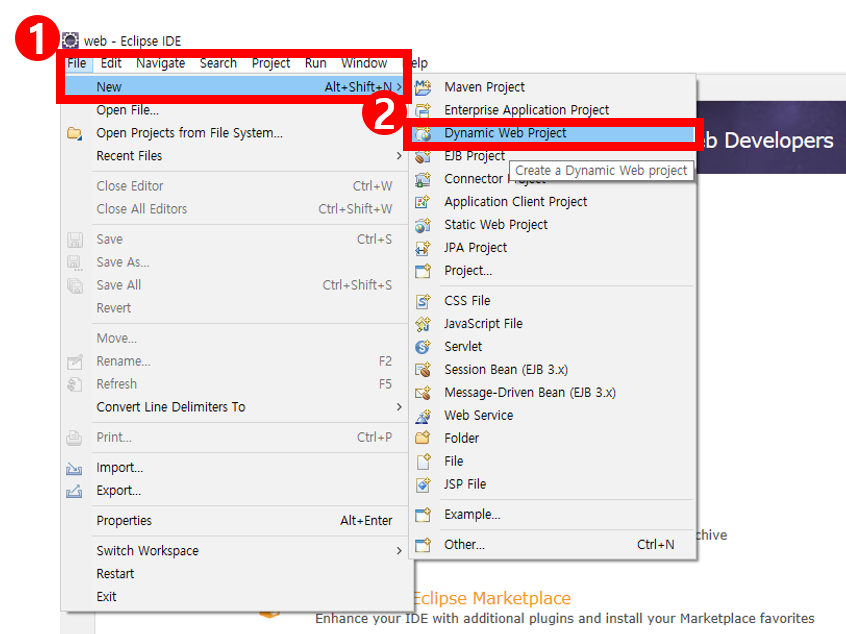
Task: Choose Export... in File menu
Action: coord(234,490)
